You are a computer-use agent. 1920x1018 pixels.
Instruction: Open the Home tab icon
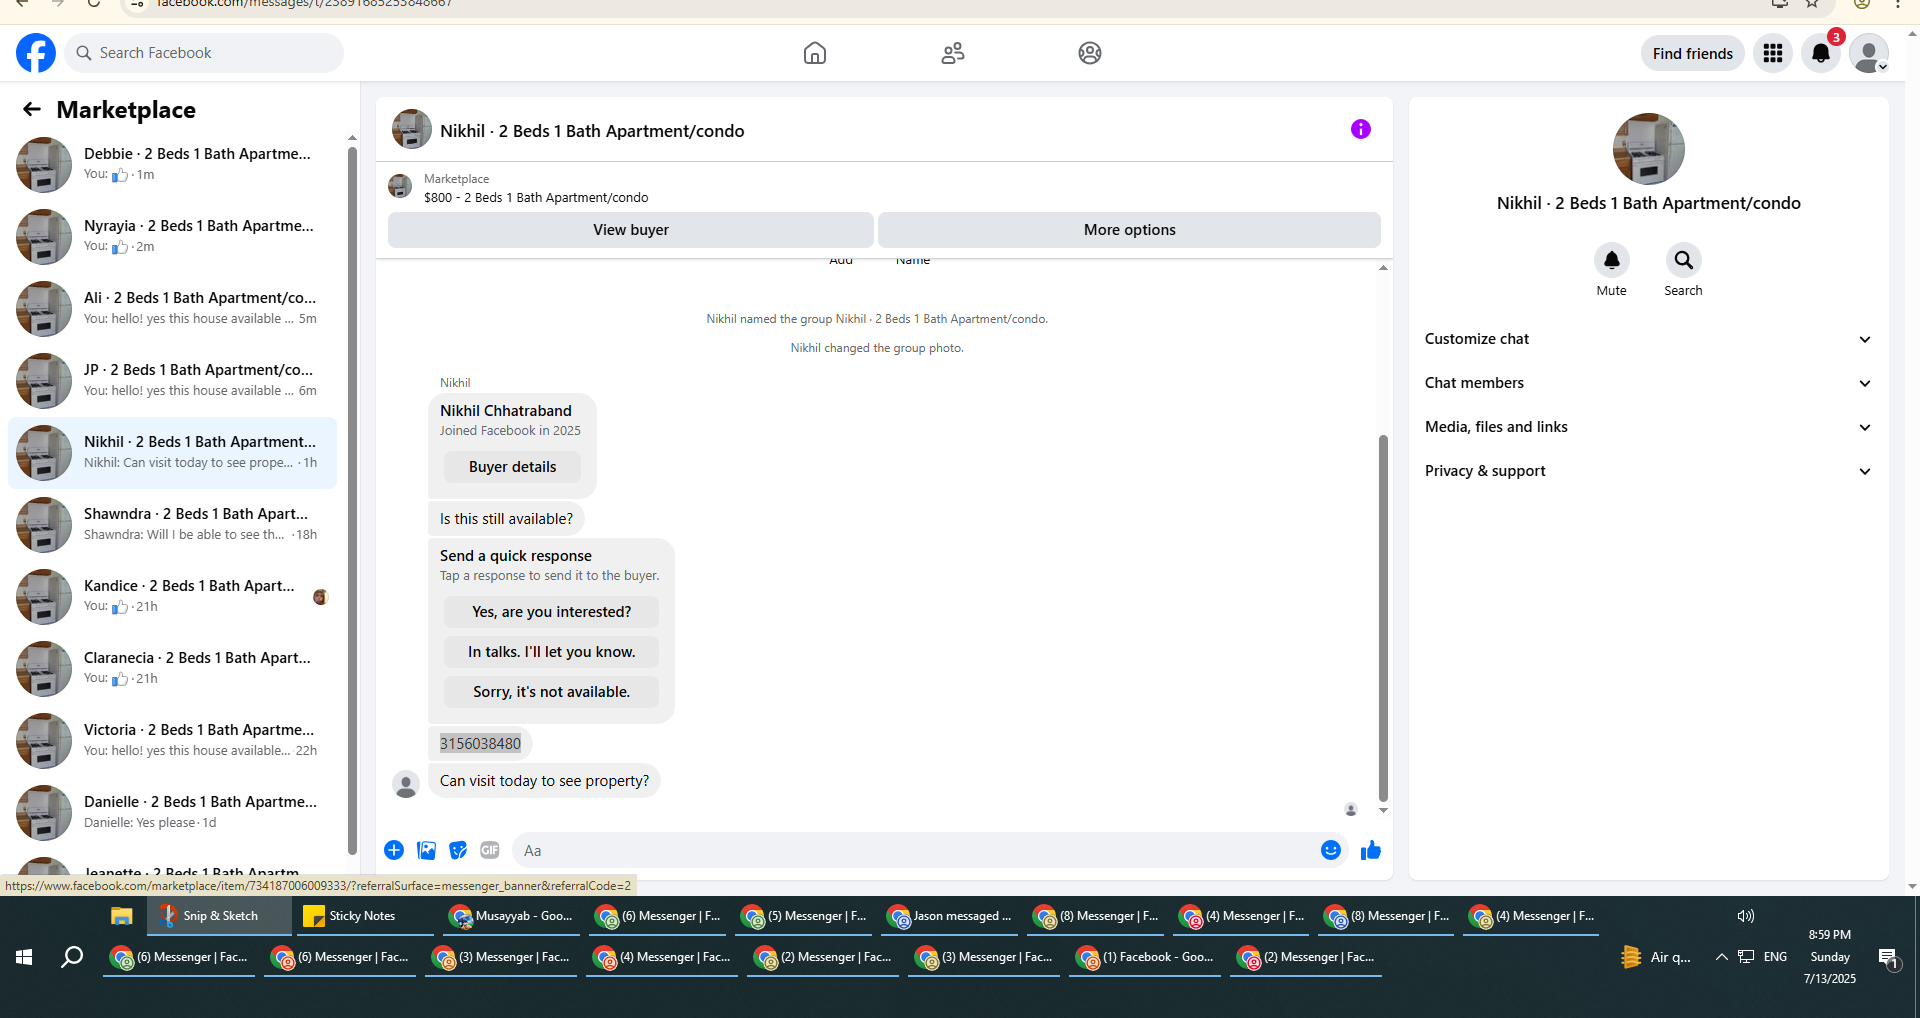click(x=815, y=53)
